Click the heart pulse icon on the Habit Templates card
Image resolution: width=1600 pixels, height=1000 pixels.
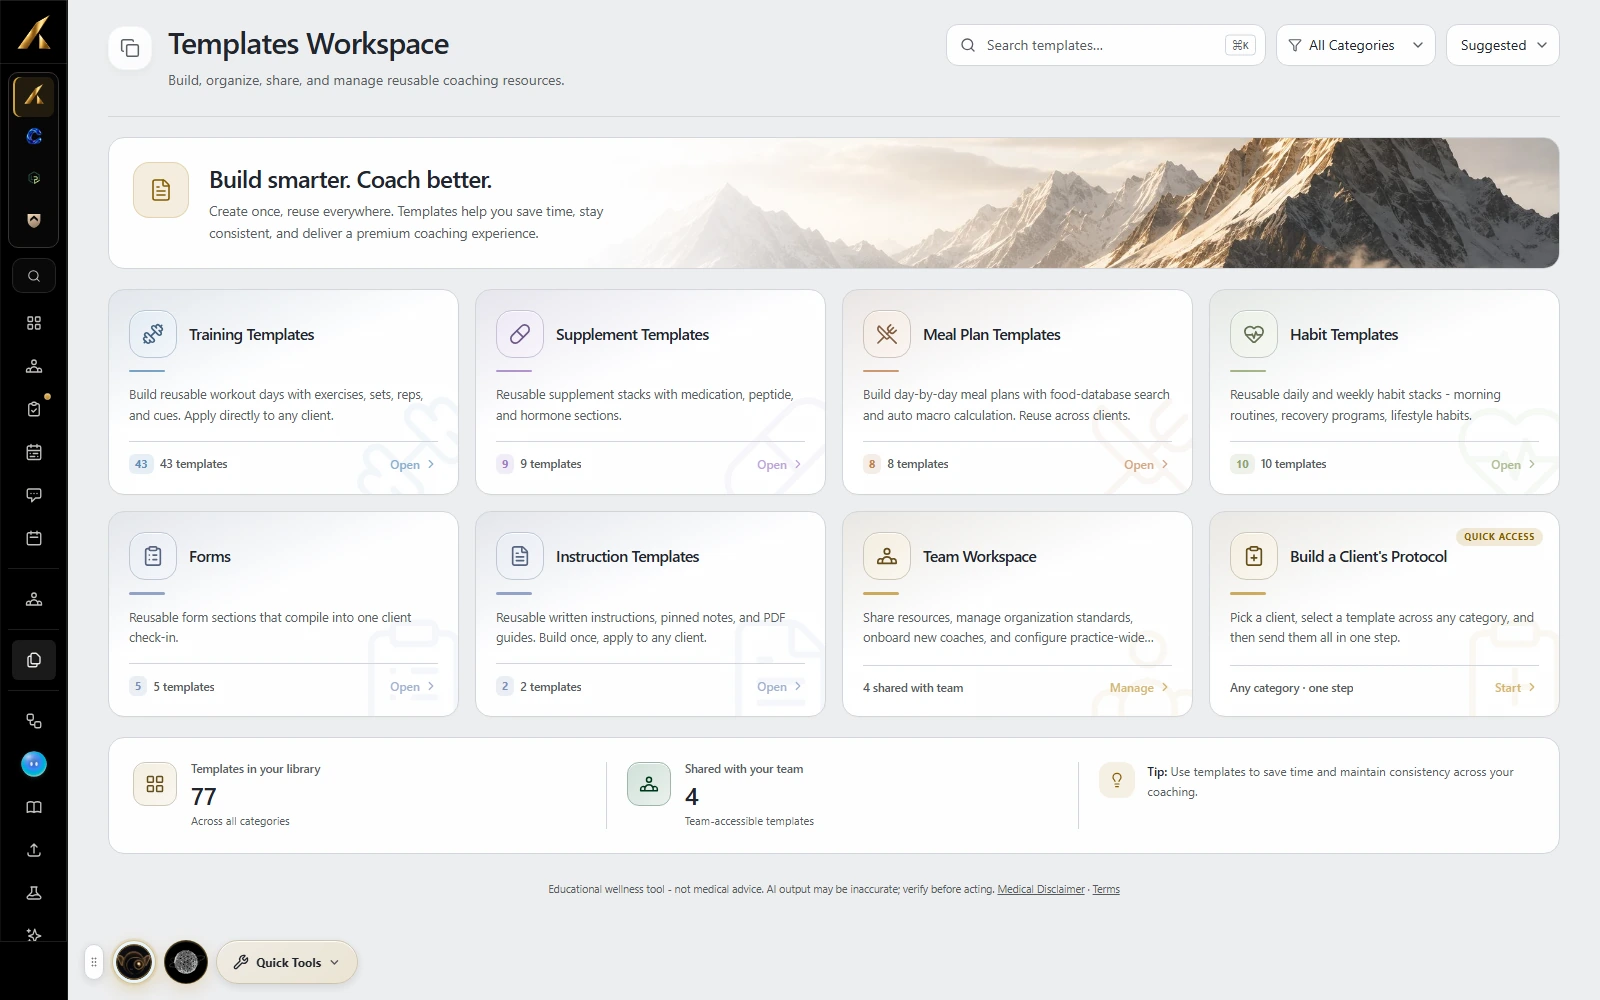[x=1254, y=334]
